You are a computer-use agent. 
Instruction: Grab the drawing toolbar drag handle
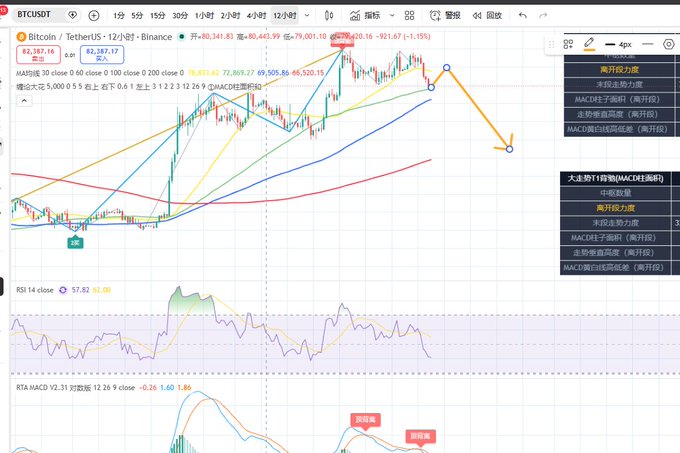coord(551,44)
